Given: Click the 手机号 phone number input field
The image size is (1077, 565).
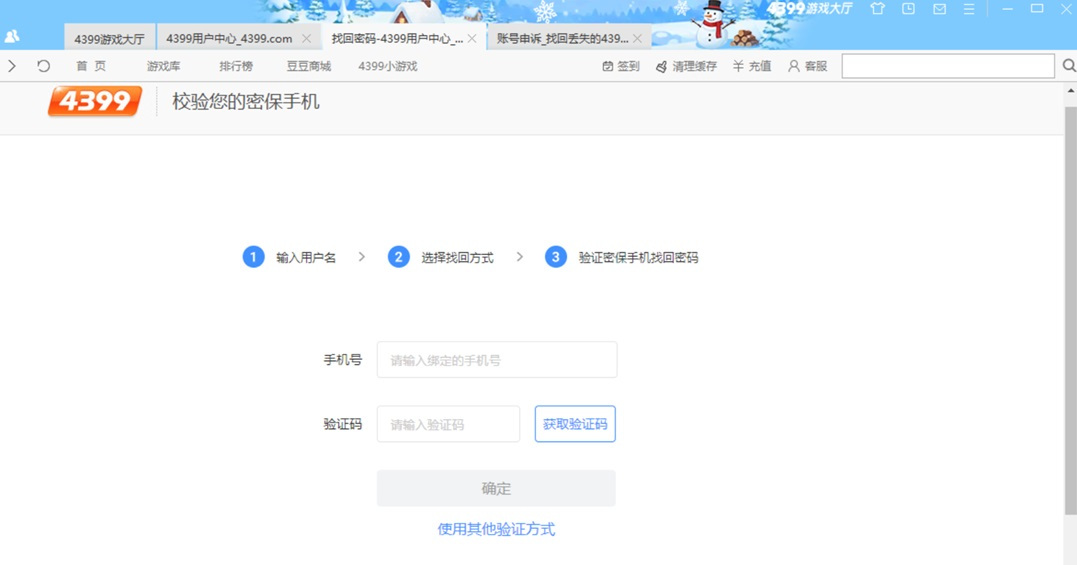Looking at the screenshot, I should click(x=497, y=360).
